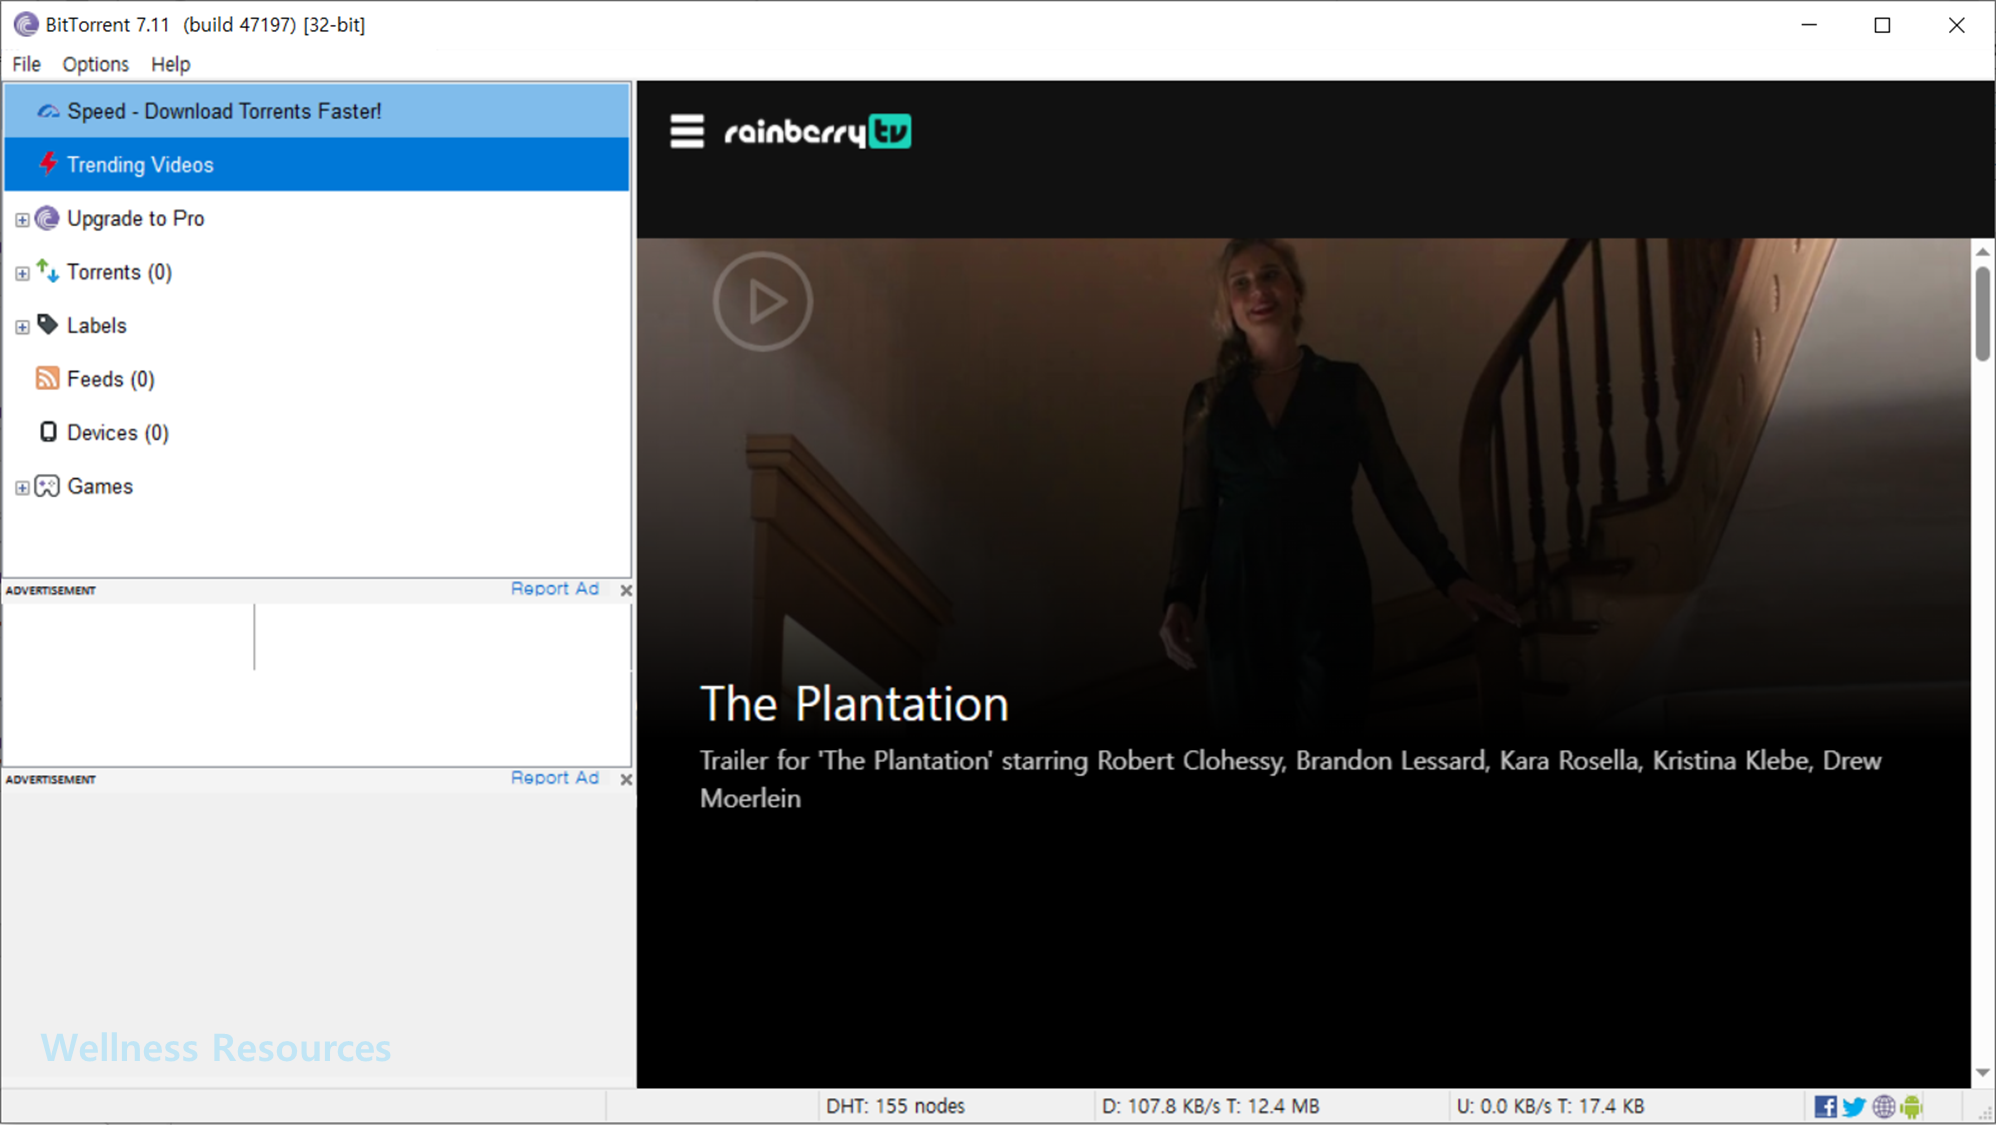Click the speedometer icon beside Speed
Screen dimensions: 1996x1125
48,111
